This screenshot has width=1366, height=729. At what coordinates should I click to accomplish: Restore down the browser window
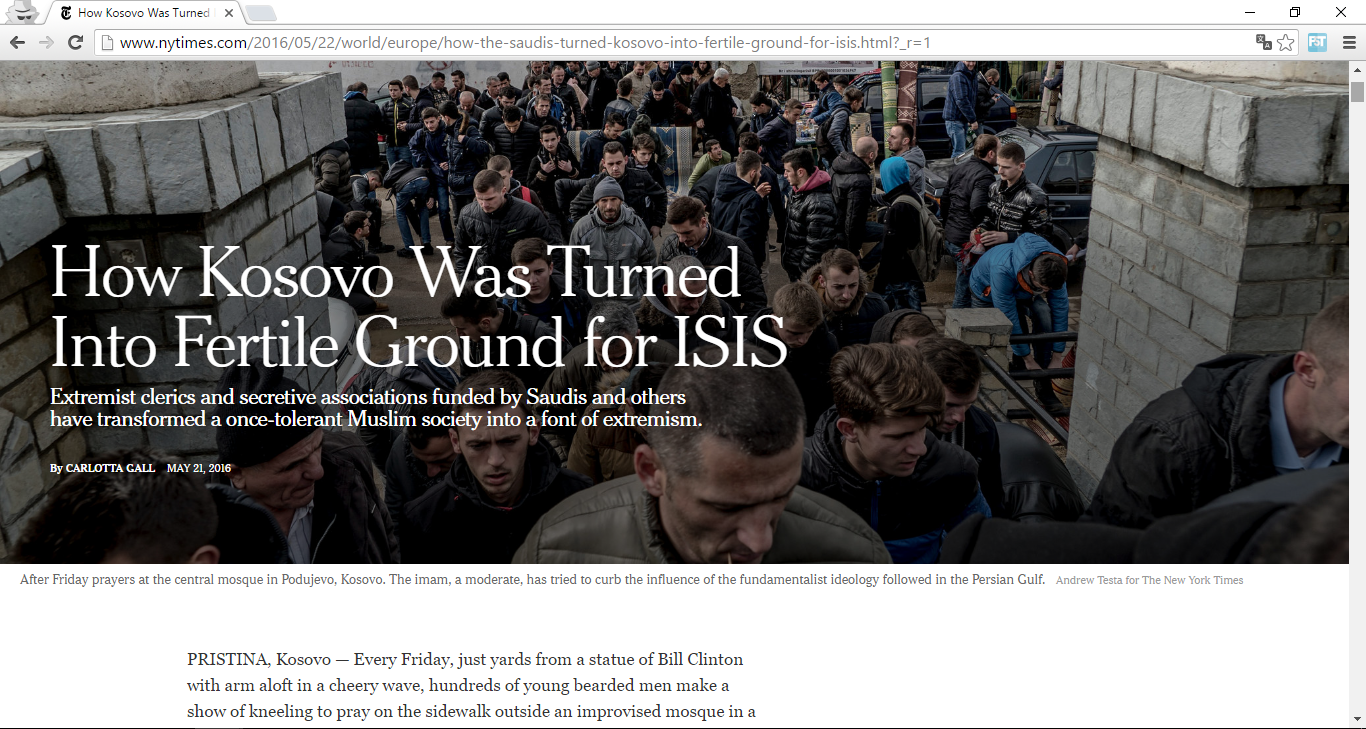point(1295,12)
